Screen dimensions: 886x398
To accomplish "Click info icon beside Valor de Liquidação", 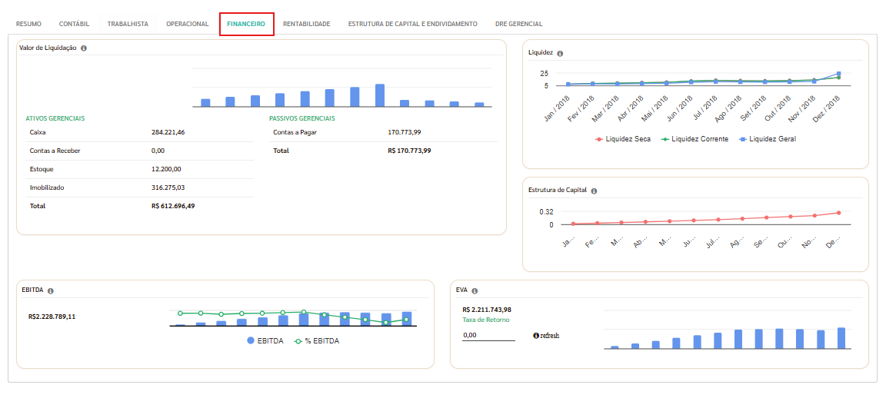I will coord(84,48).
